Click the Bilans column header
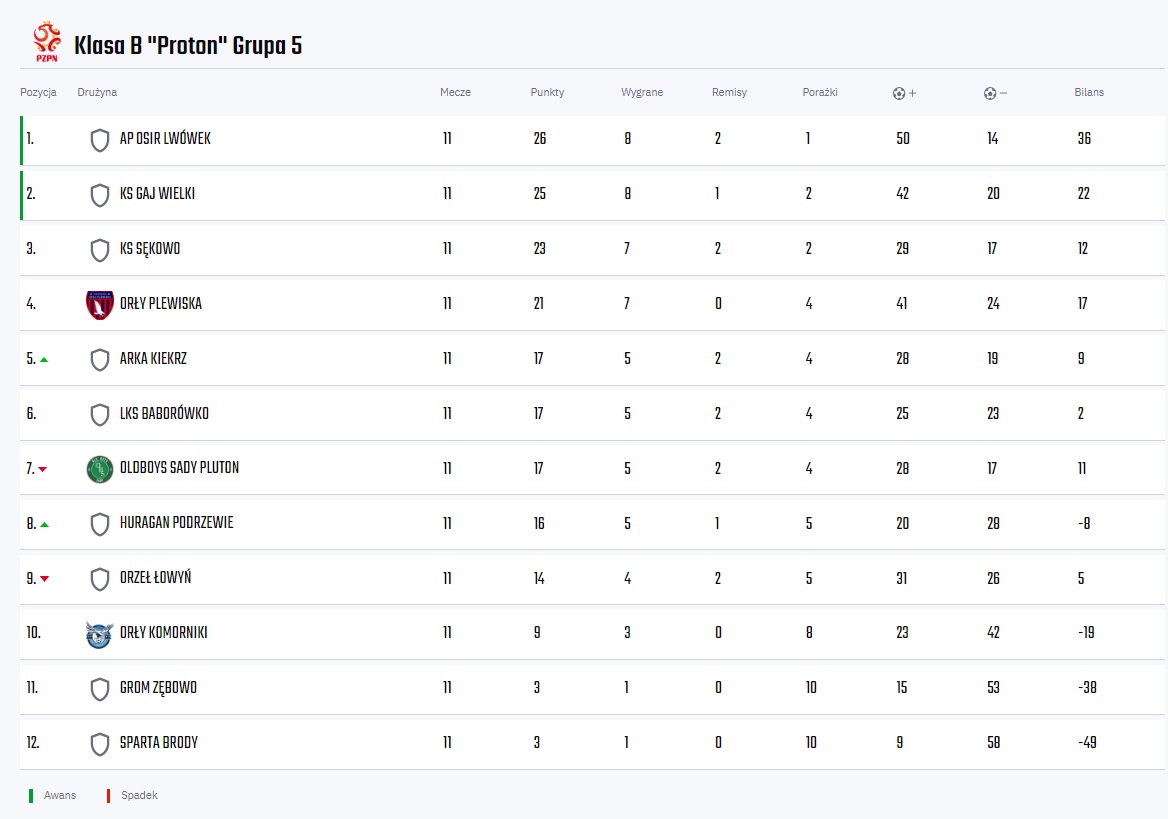 click(x=1089, y=92)
